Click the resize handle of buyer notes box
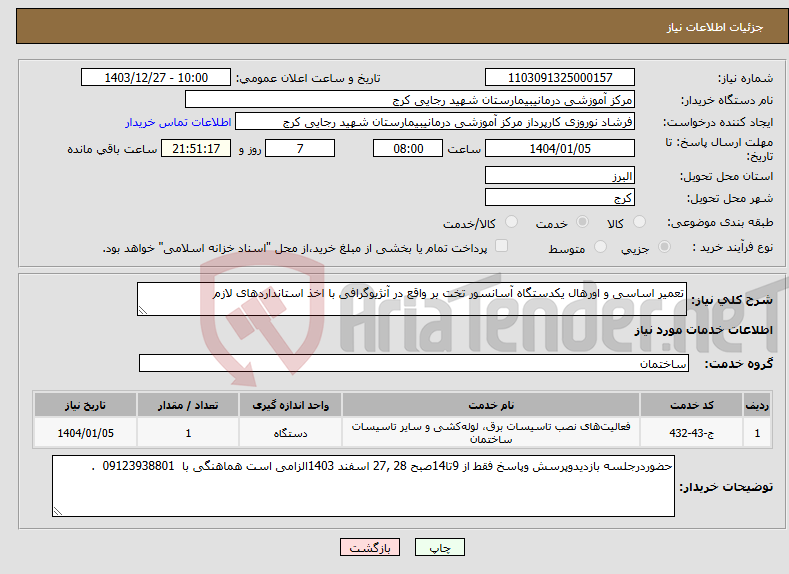This screenshot has width=789, height=574. click(58, 511)
